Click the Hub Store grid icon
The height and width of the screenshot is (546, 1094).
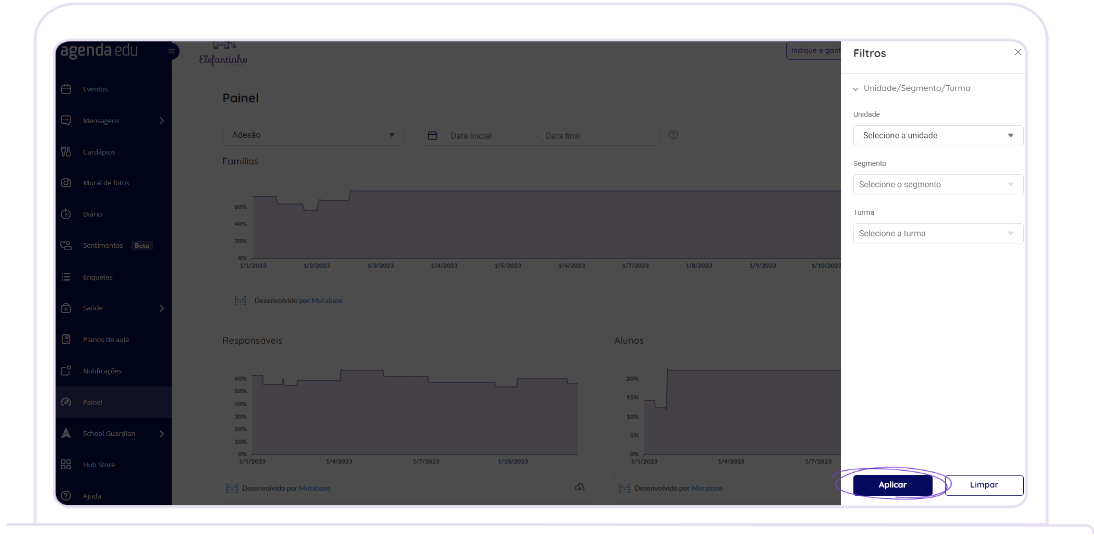(x=66, y=465)
